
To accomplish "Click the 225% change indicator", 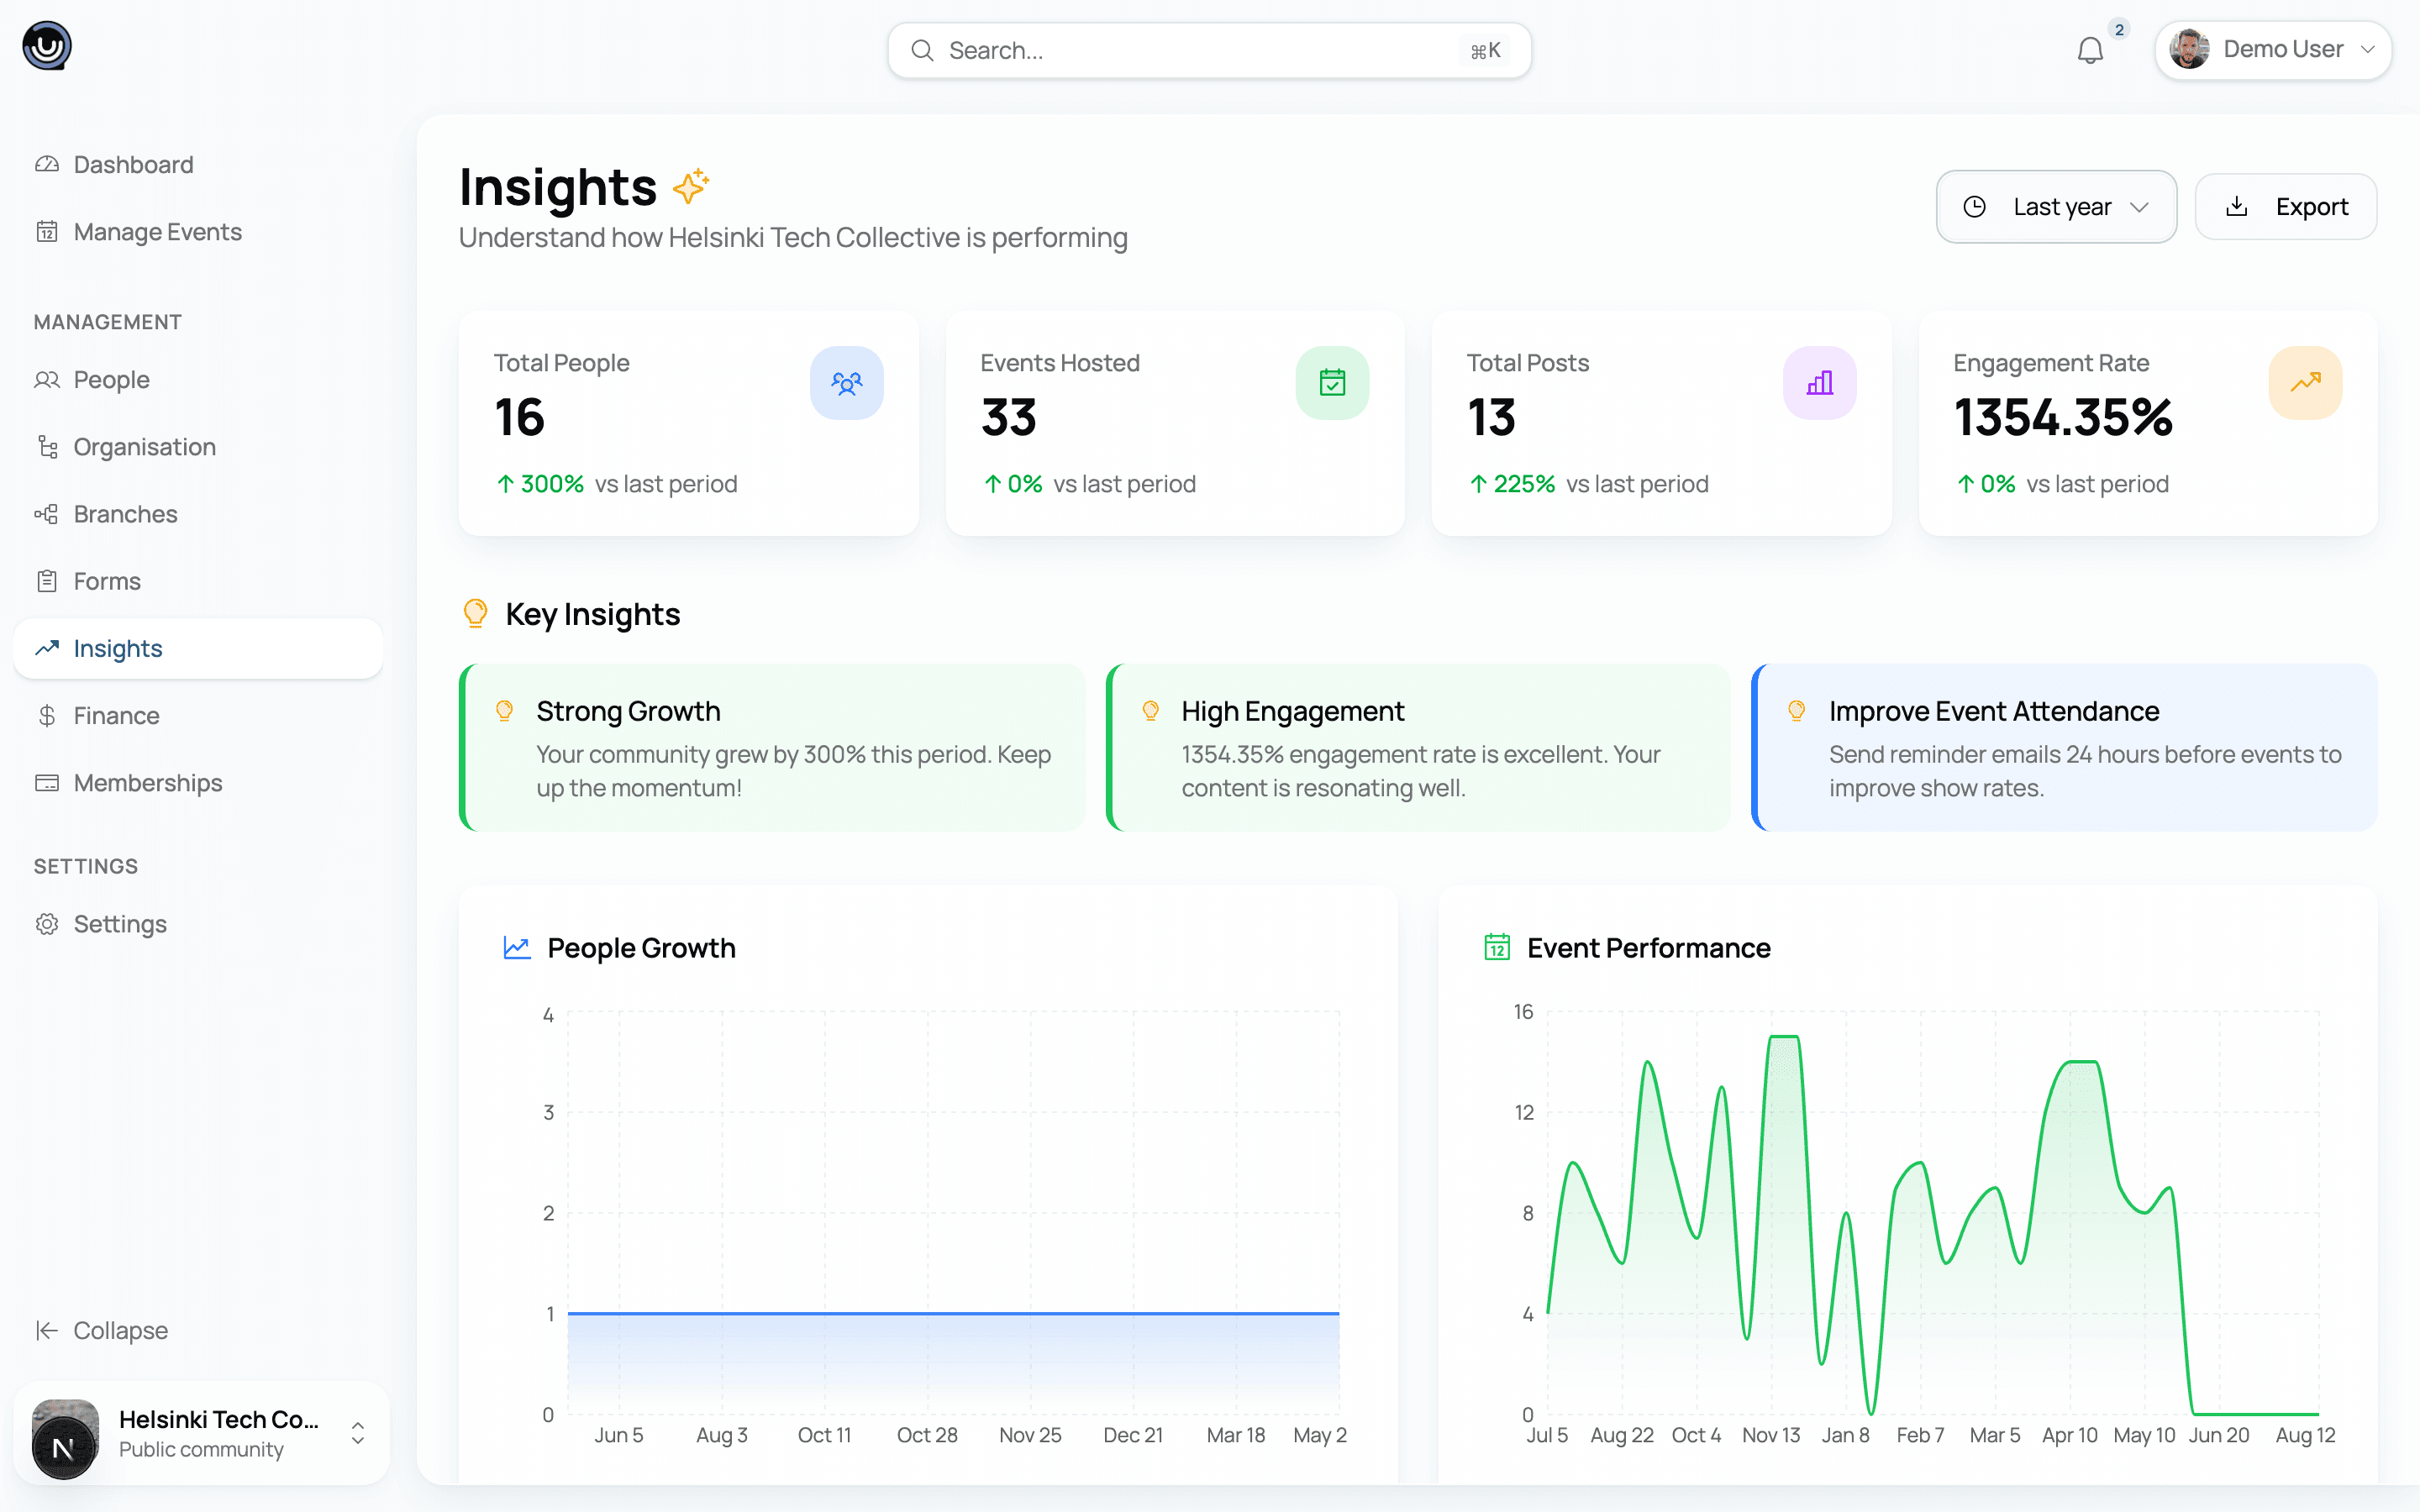I will tap(1512, 484).
